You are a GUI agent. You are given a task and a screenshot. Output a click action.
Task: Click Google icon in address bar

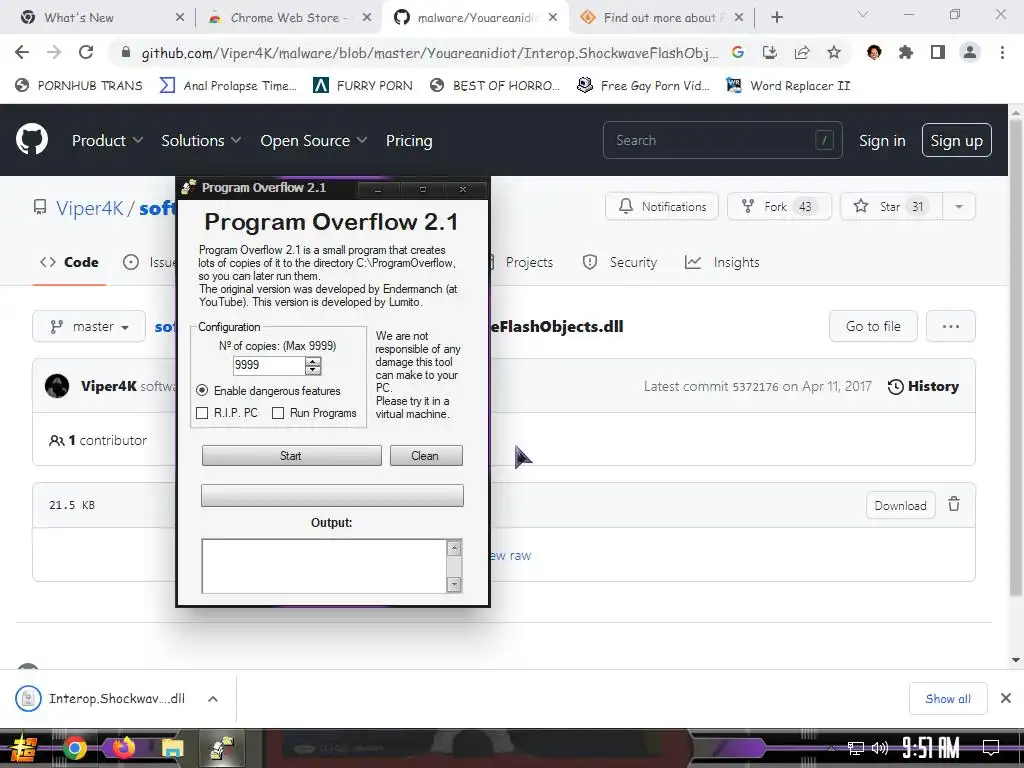(x=738, y=52)
